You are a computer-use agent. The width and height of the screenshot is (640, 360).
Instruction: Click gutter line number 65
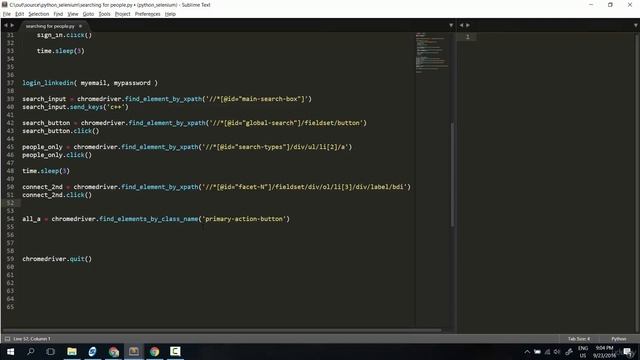10,307
